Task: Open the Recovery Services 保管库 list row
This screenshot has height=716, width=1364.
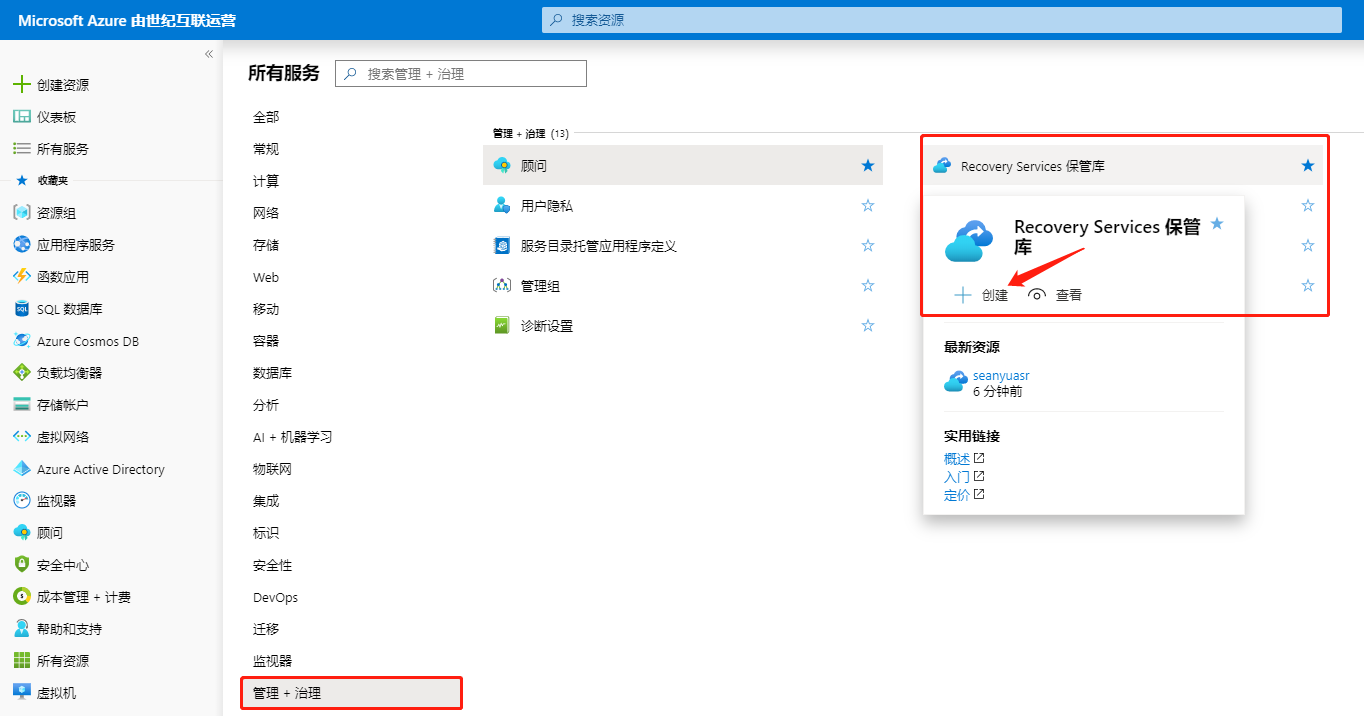Action: (x=1123, y=165)
